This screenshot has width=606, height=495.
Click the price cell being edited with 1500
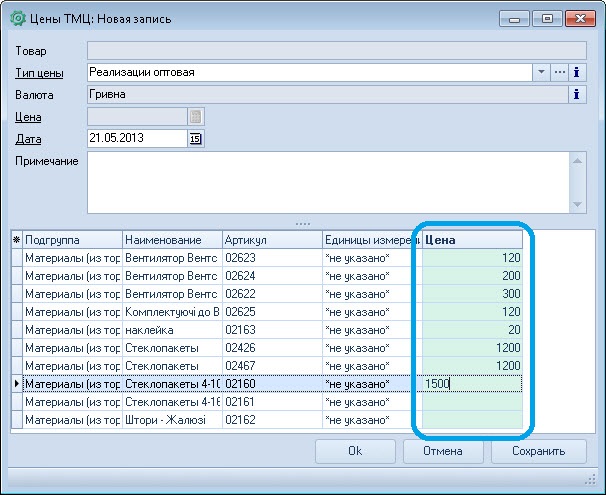[472, 384]
